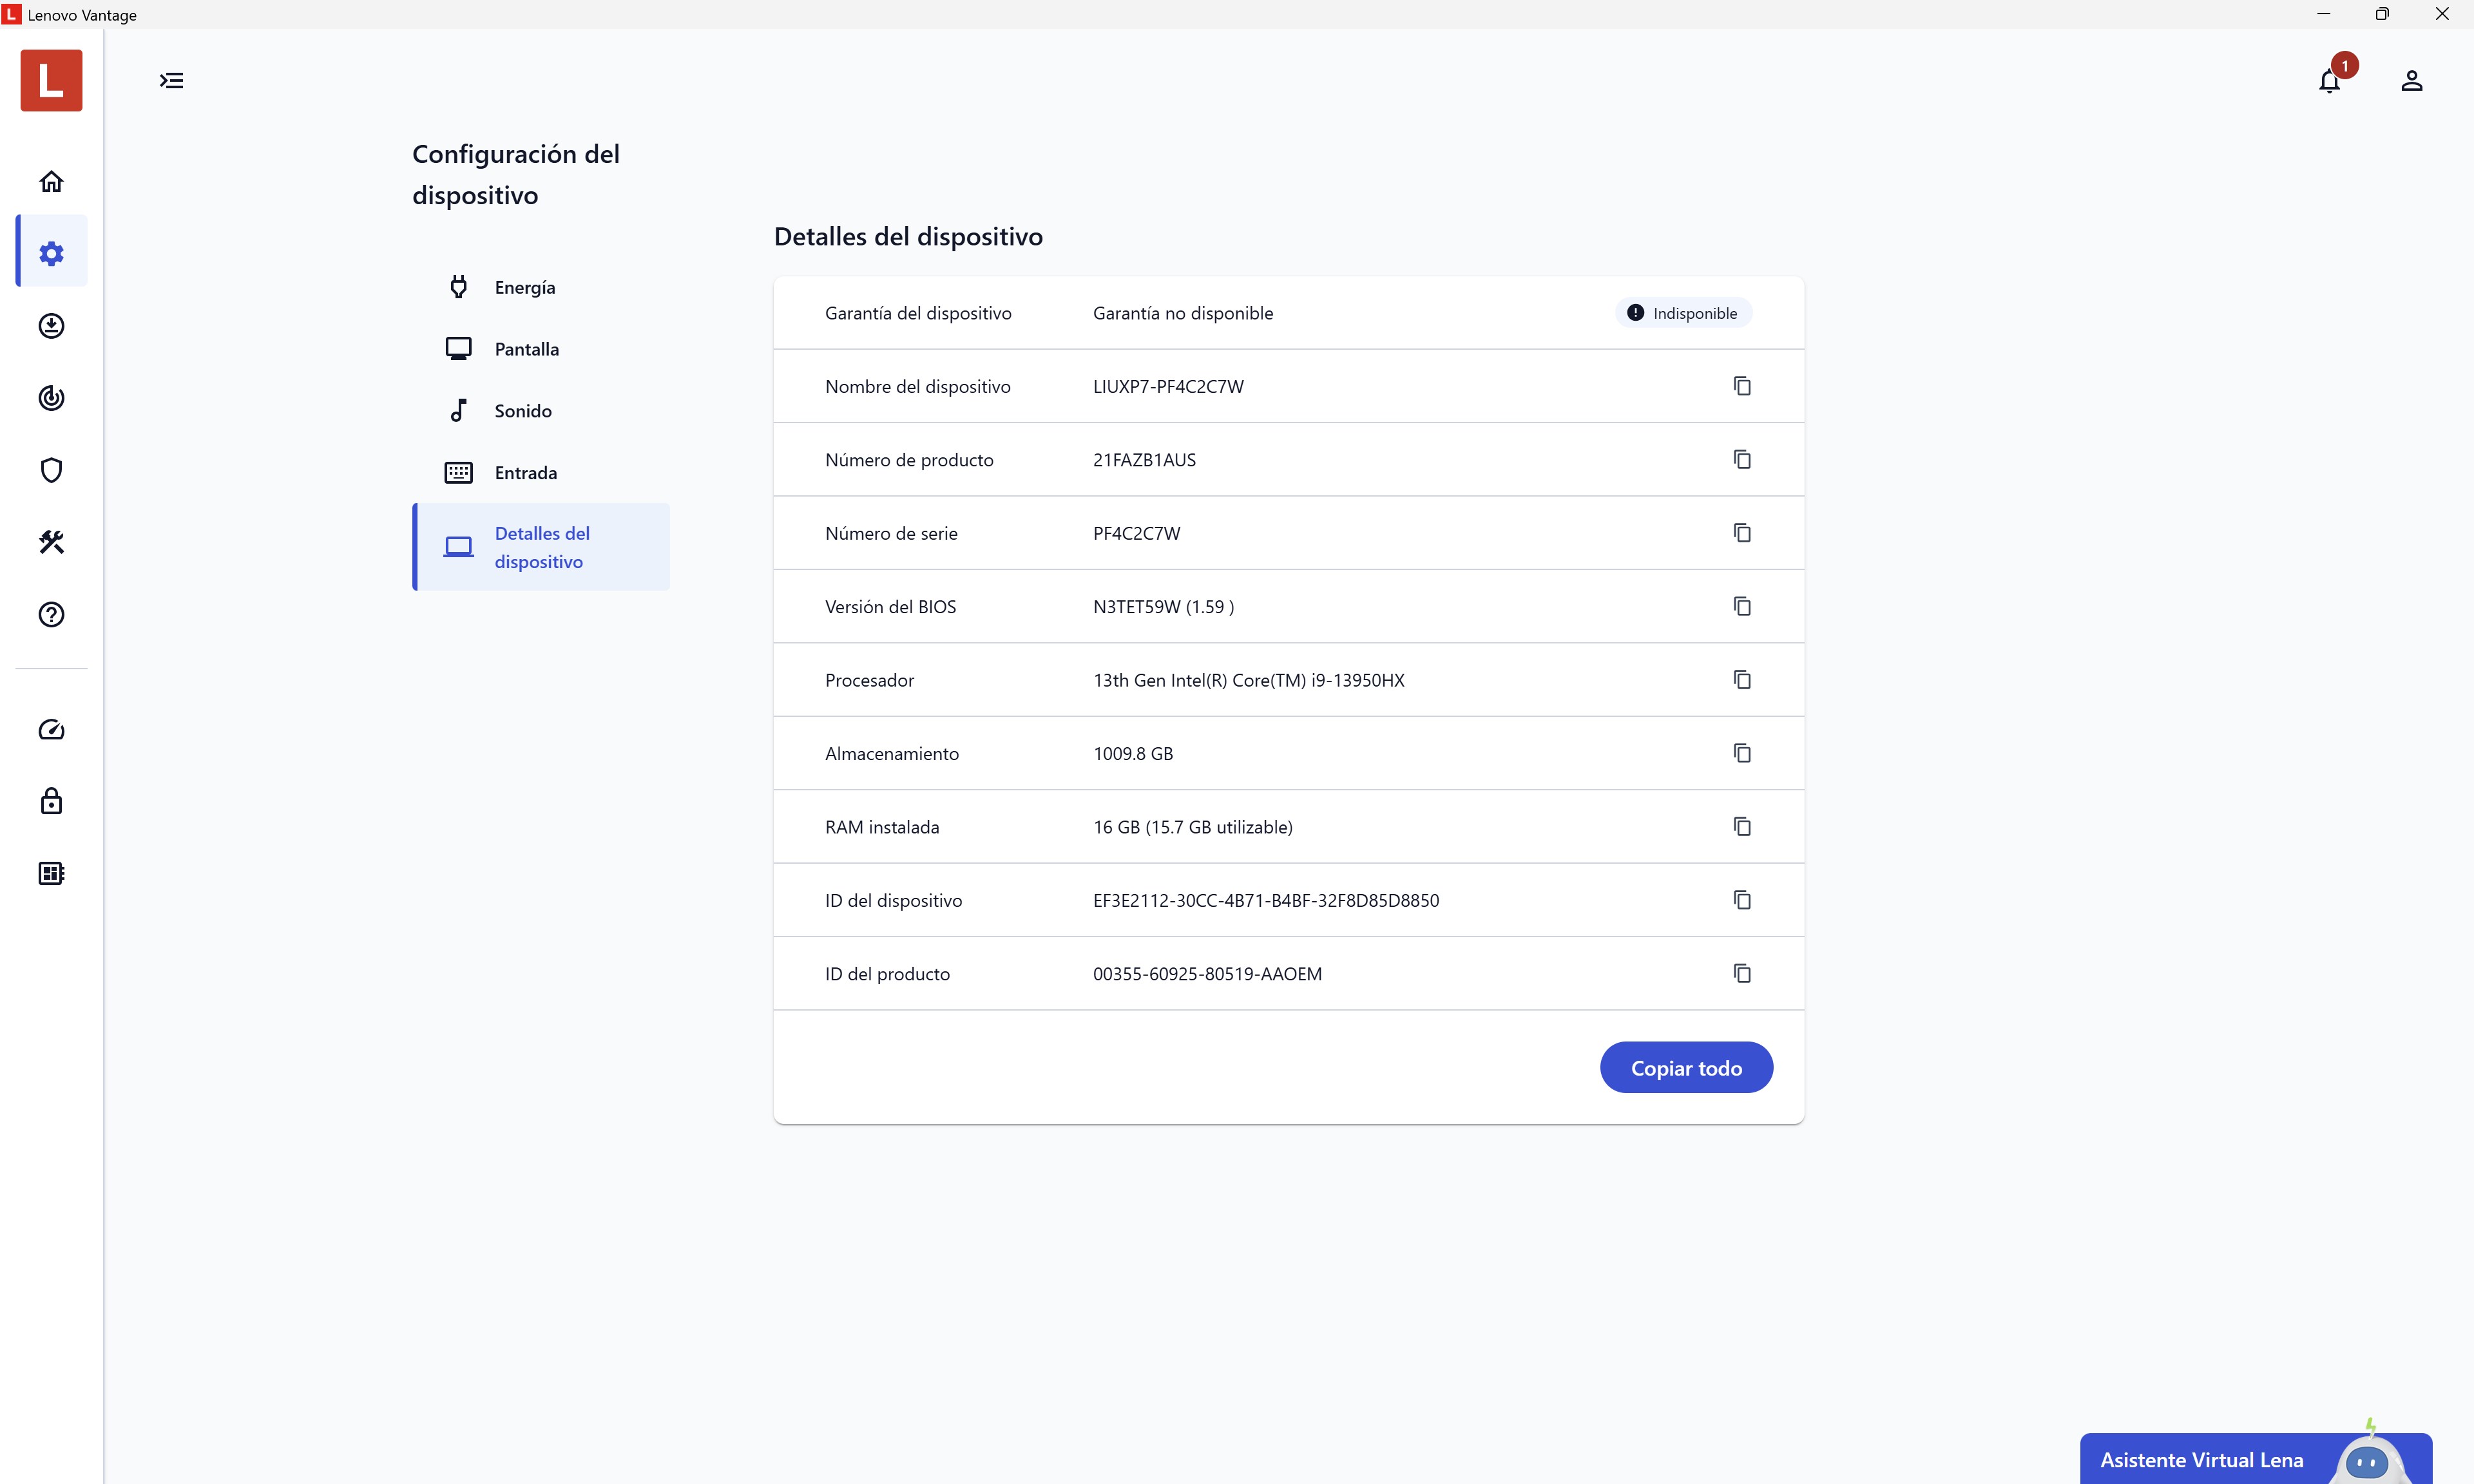Copy the ID del producto value
The height and width of the screenshot is (1484, 2474).
tap(1742, 973)
